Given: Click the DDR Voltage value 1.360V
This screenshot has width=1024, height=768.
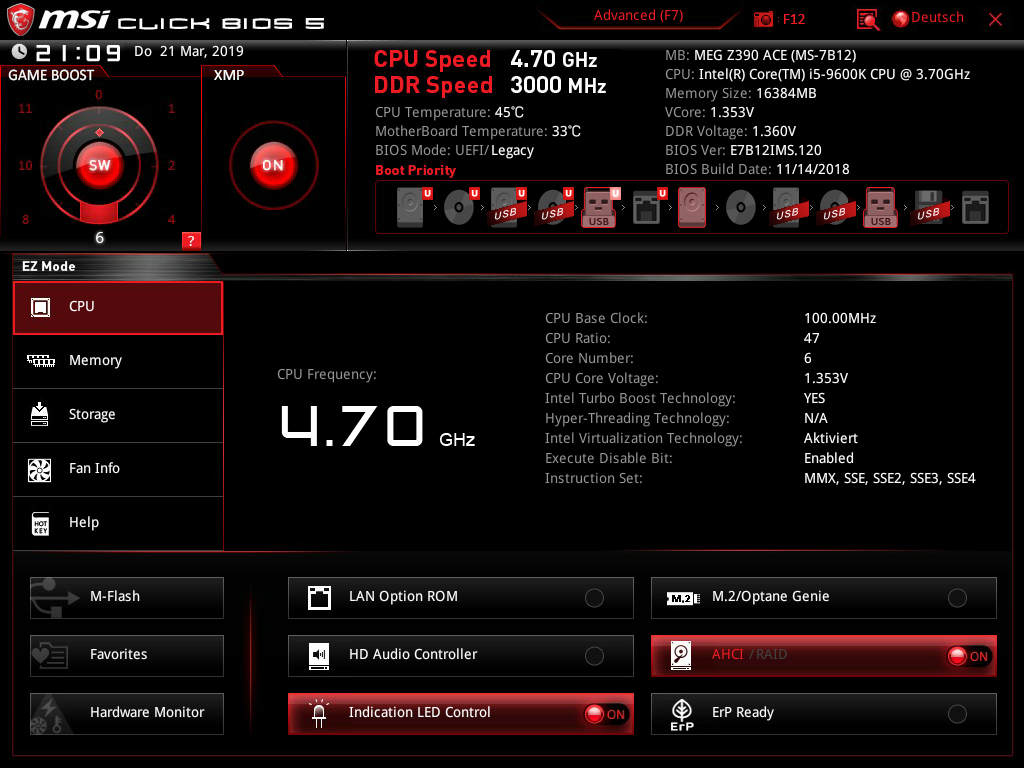Looking at the screenshot, I should click(774, 131).
